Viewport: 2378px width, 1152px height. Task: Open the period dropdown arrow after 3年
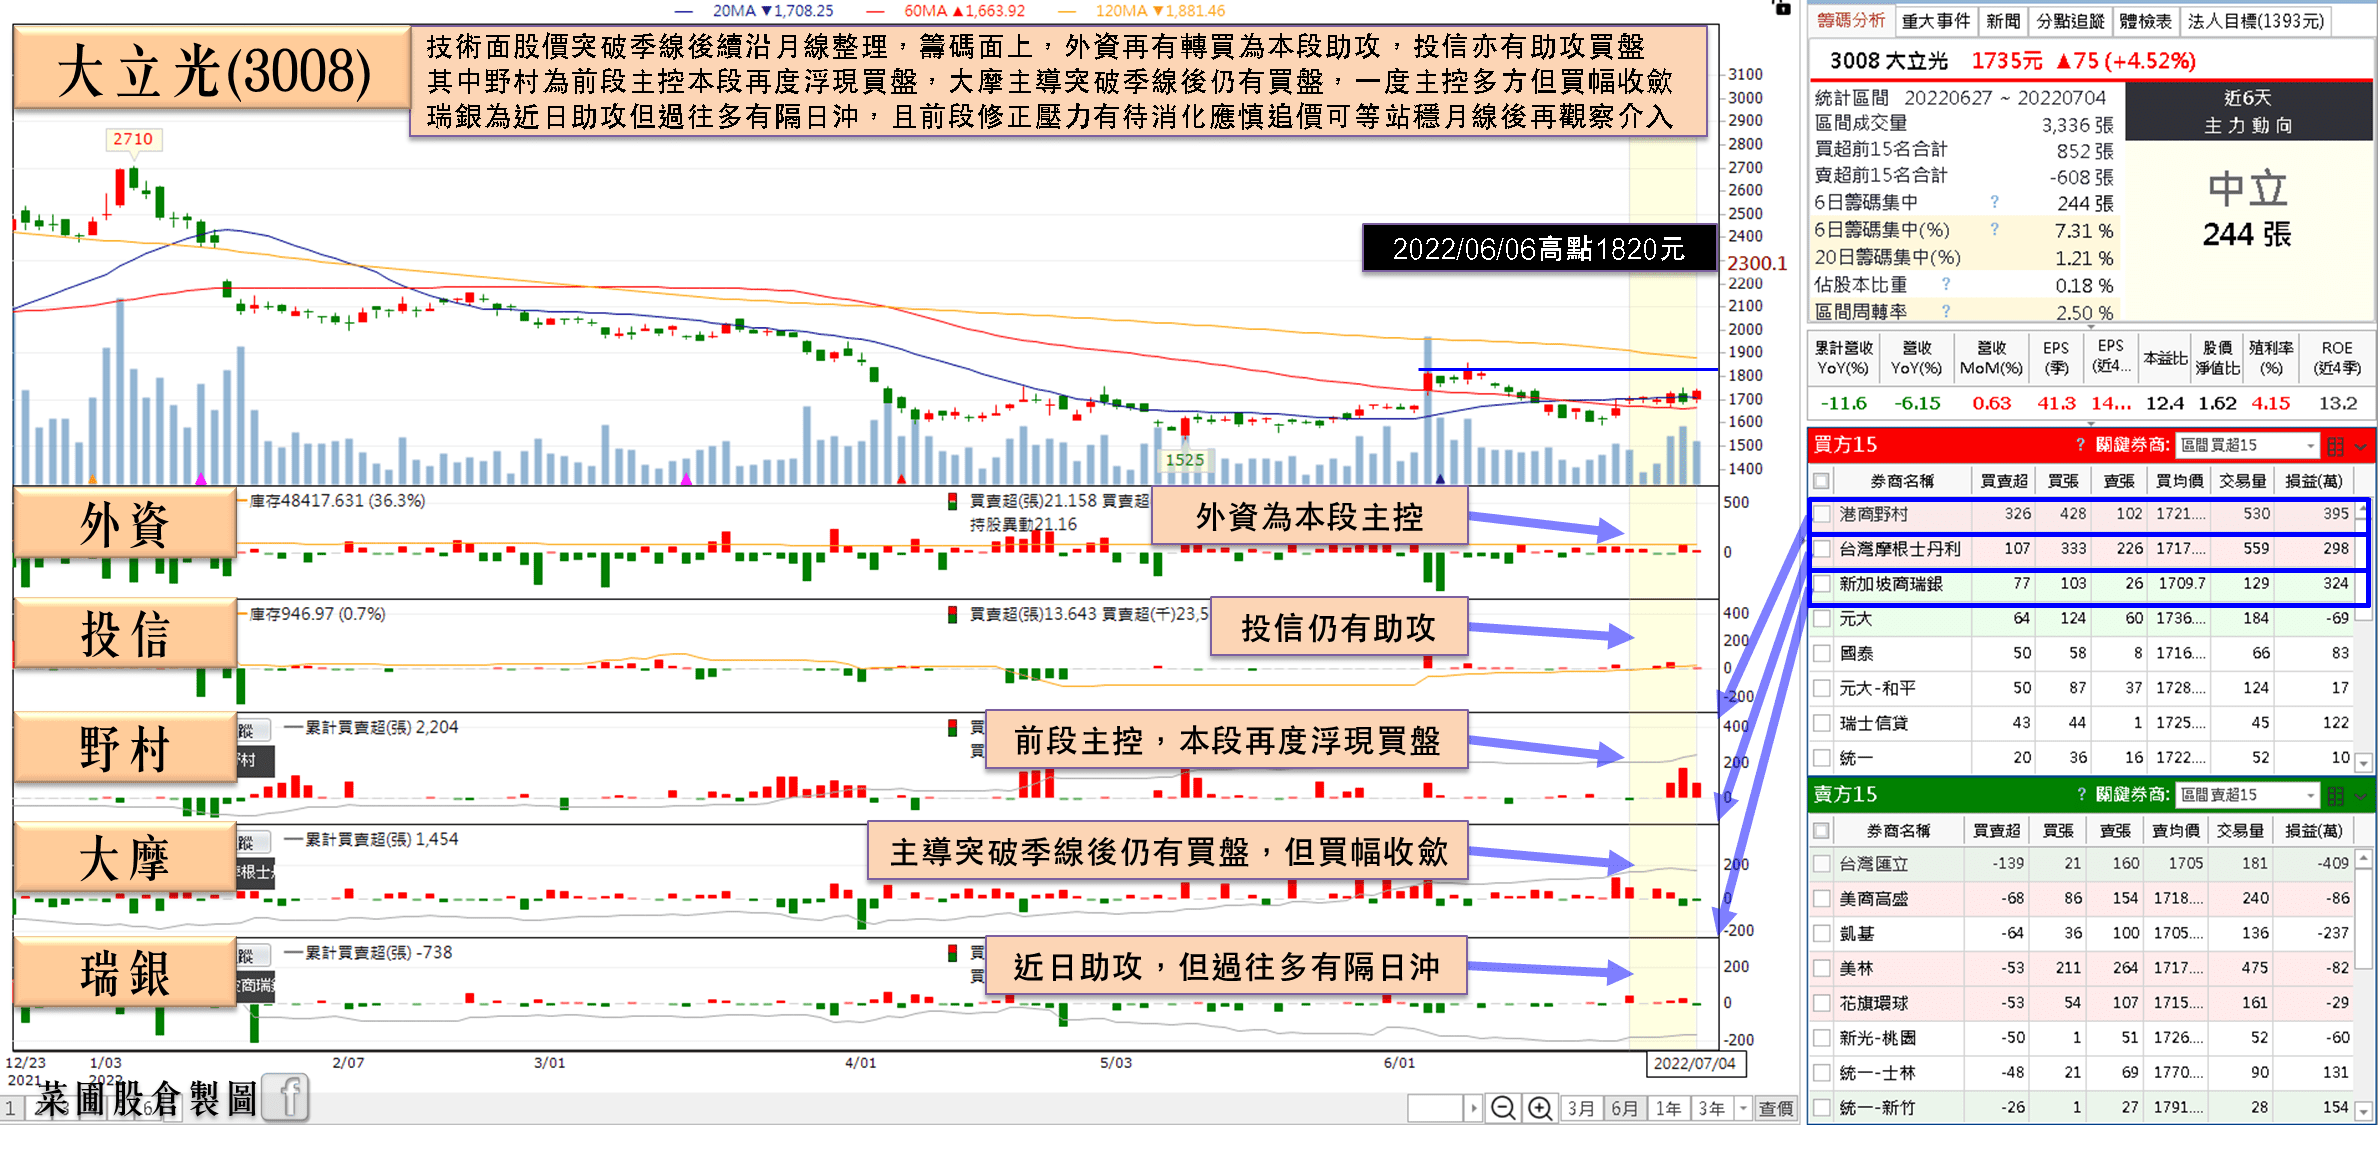[1743, 1108]
